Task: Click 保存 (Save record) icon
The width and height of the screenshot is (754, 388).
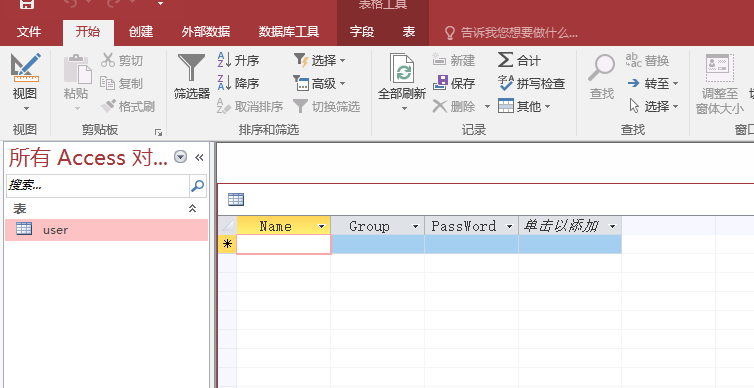Action: pos(440,83)
